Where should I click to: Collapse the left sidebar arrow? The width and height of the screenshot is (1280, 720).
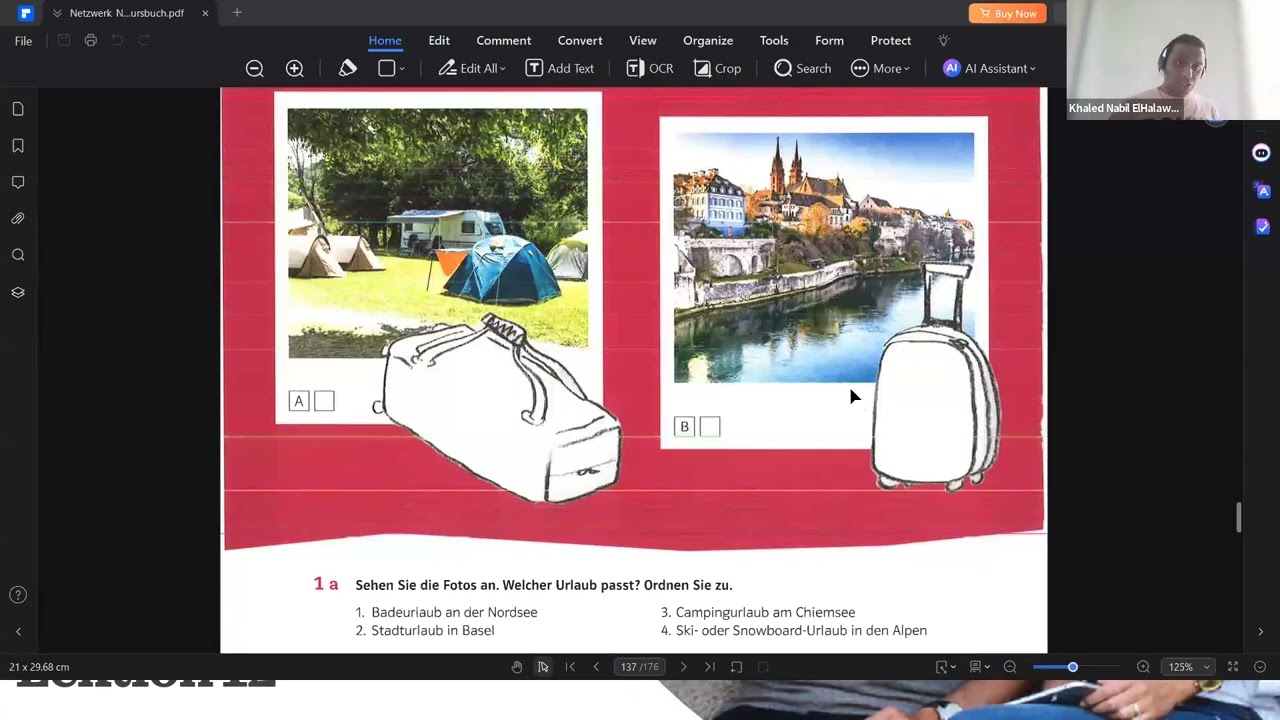point(18,632)
